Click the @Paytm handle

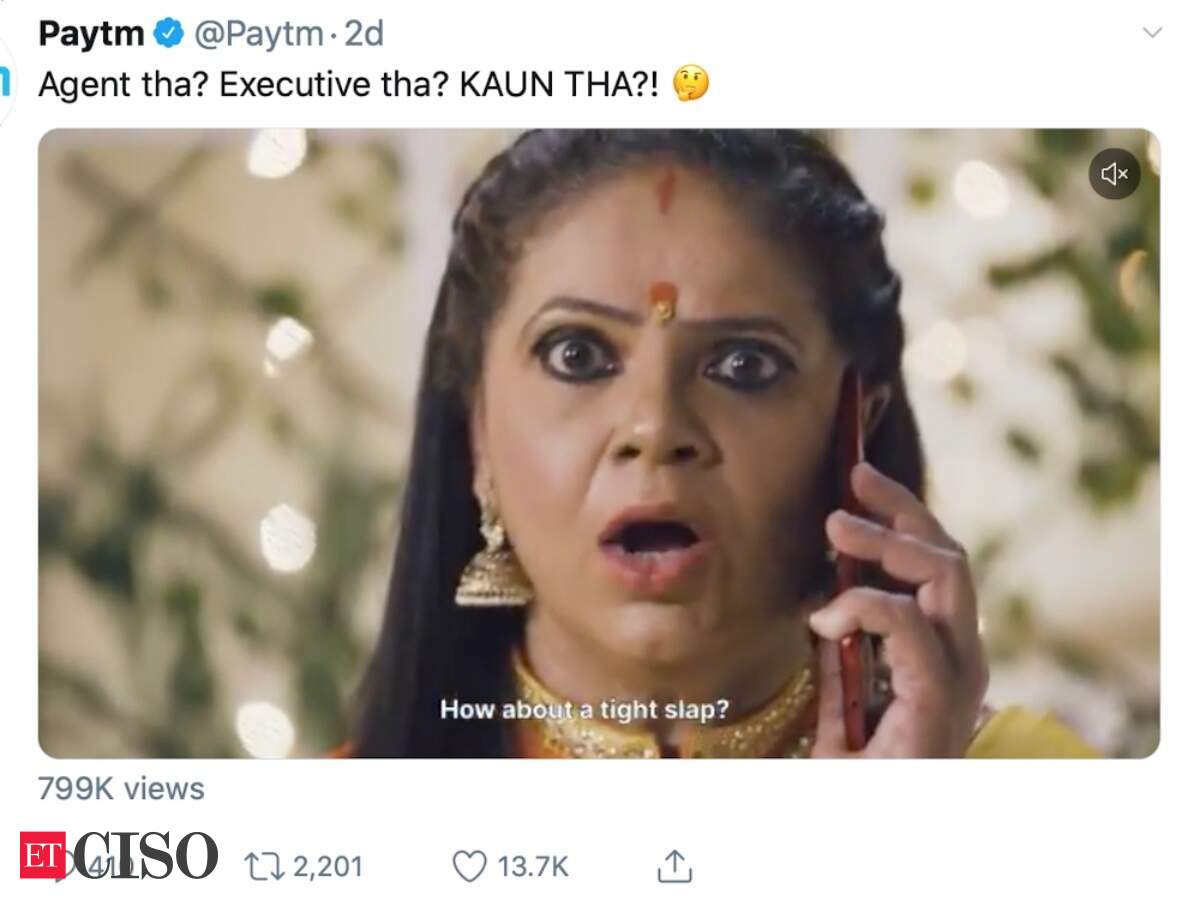(x=257, y=34)
